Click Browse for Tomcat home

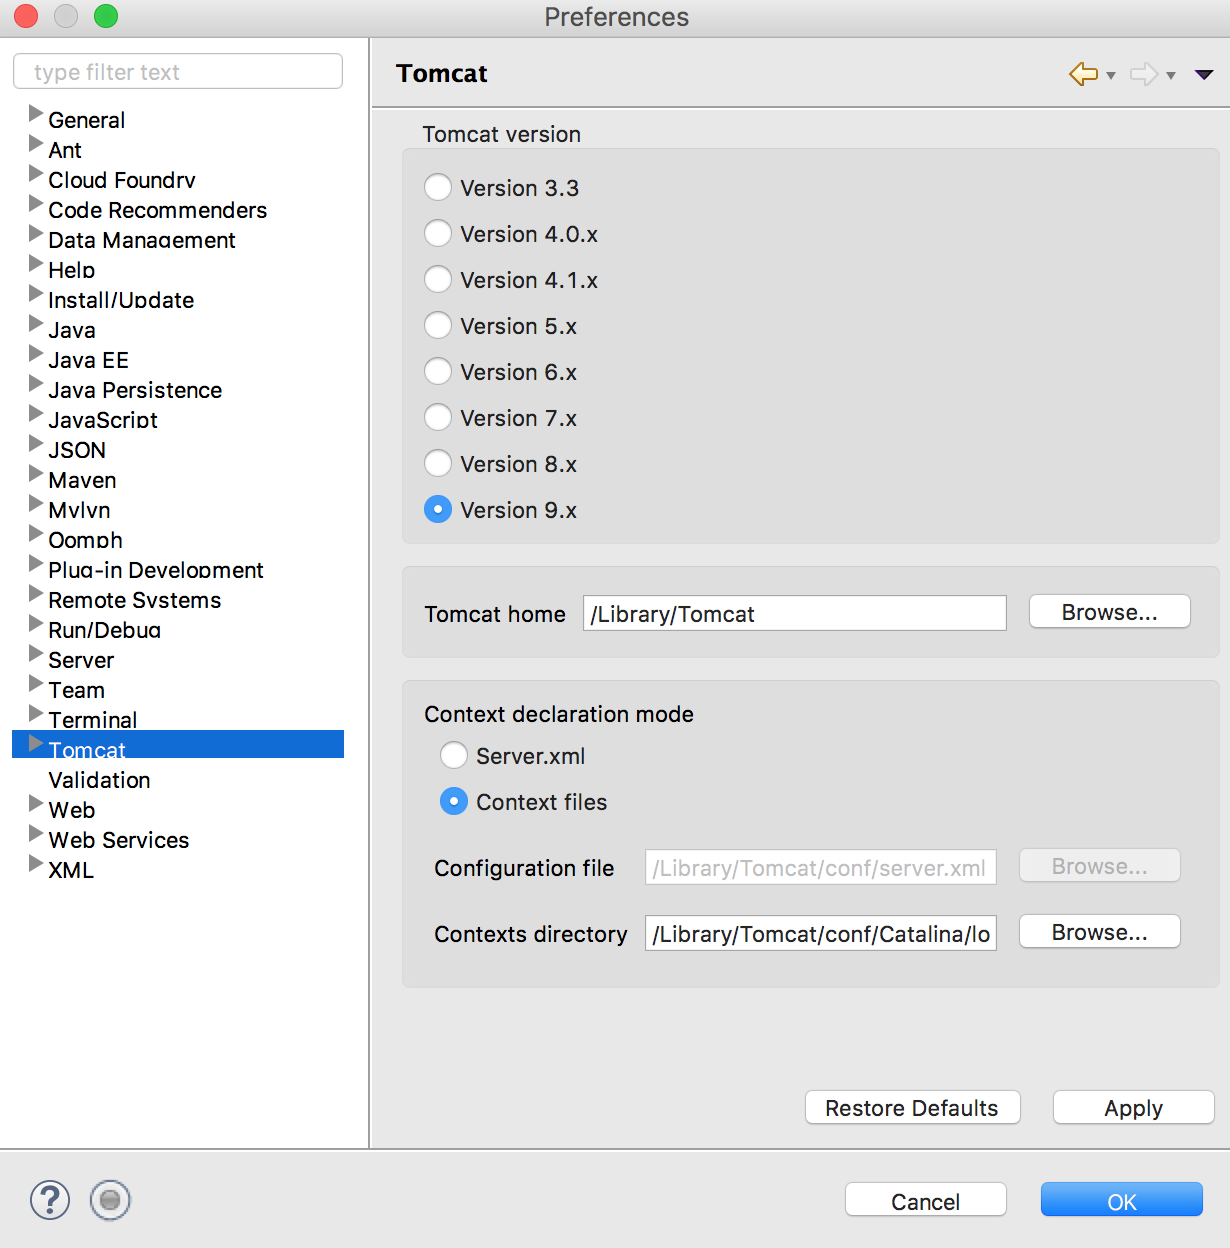click(1110, 612)
